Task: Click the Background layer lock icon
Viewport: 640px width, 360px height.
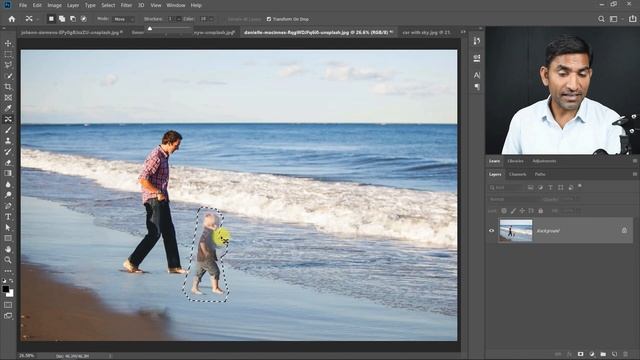Action: pos(624,231)
